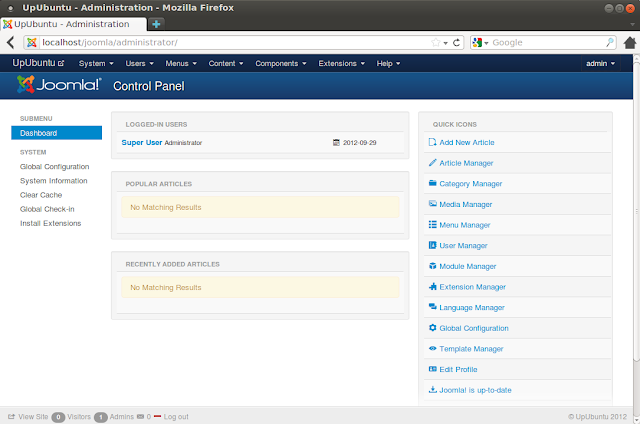The height and width of the screenshot is (424, 640).
Task: Click the red Log out dash icon
Action: click(157, 417)
